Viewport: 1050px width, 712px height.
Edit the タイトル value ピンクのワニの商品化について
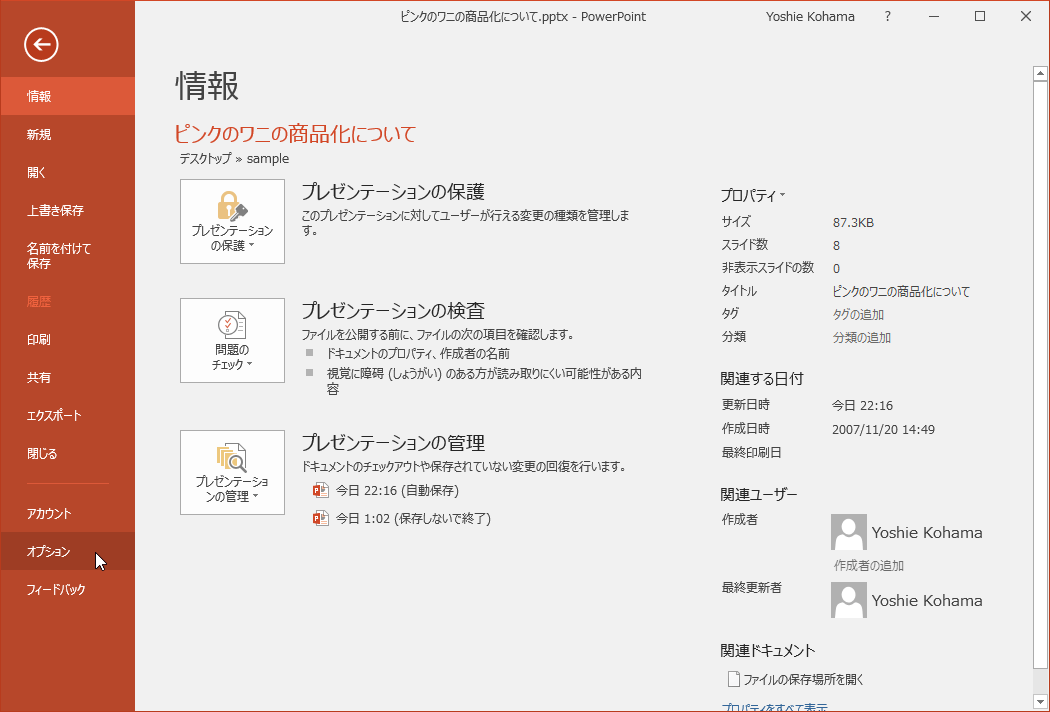pyautogui.click(x=901, y=291)
